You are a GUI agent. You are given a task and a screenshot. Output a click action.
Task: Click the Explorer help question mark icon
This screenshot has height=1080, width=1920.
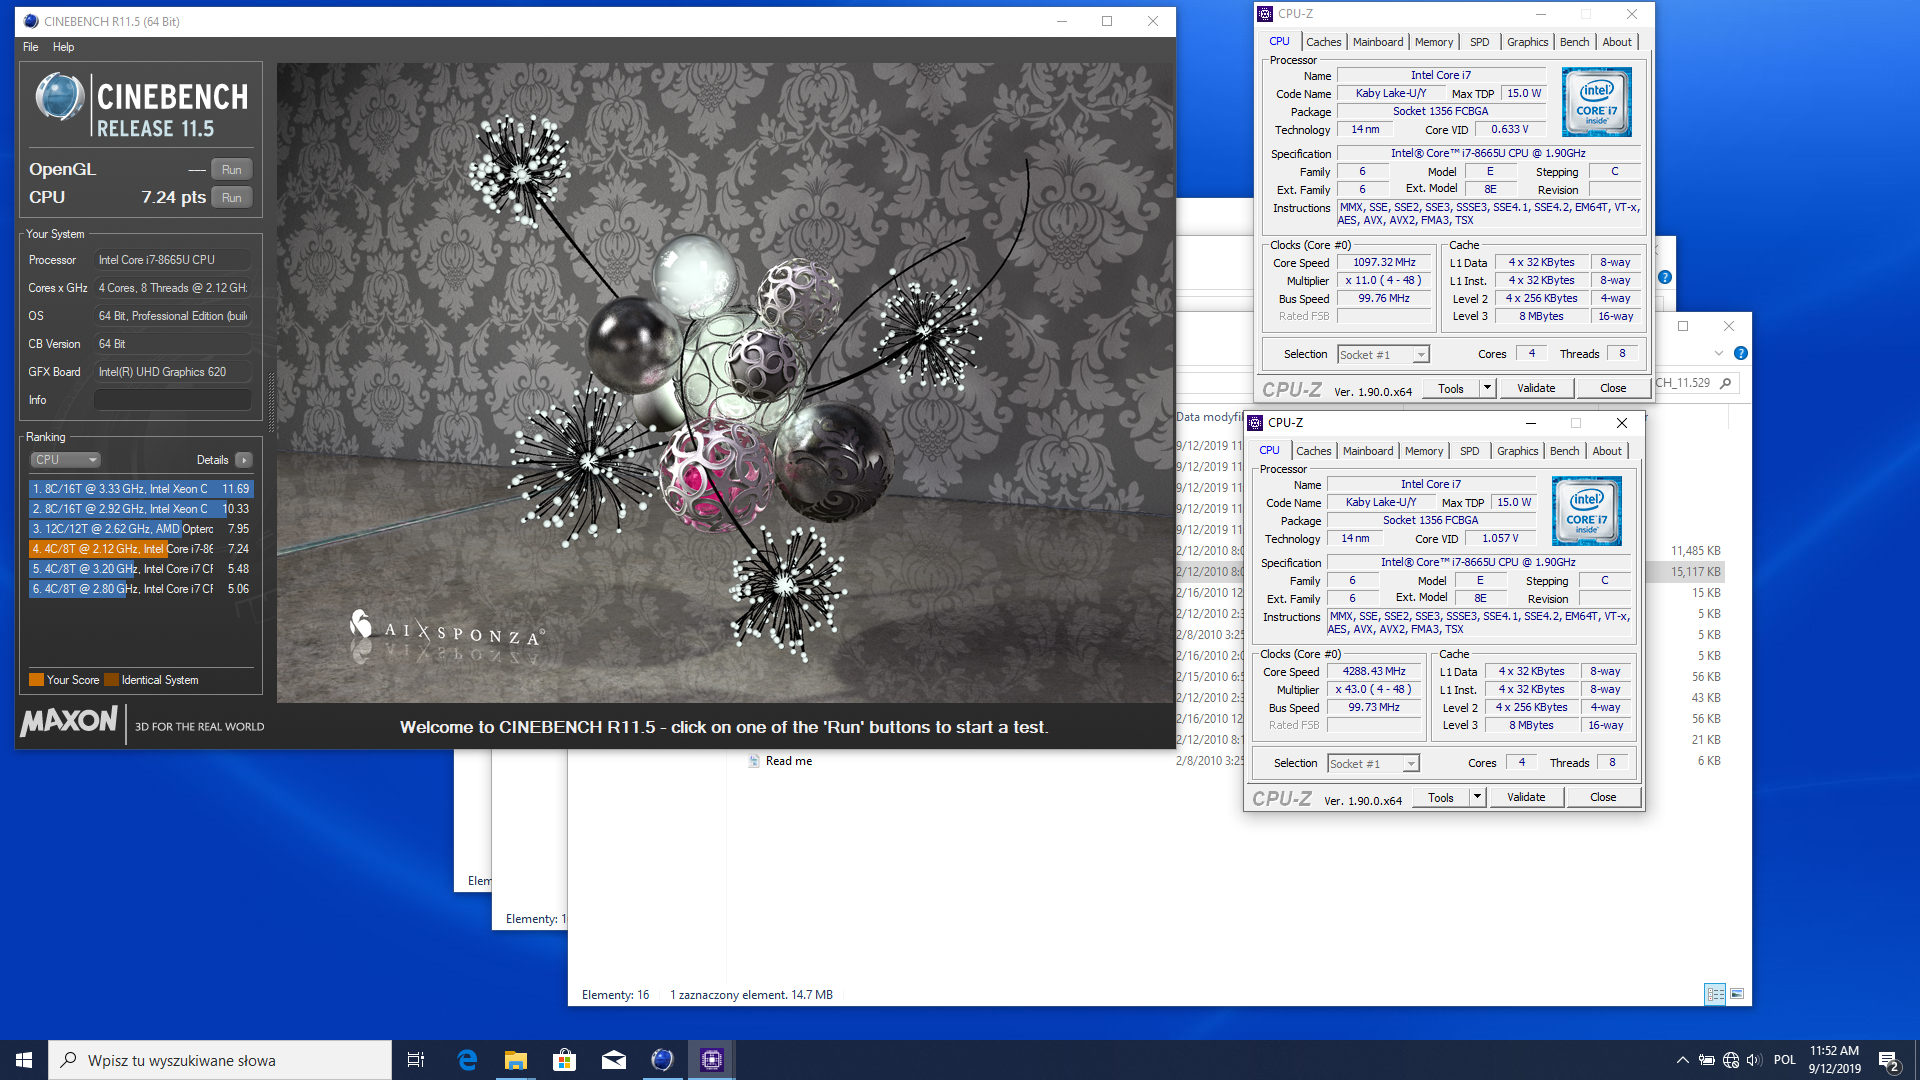point(1741,354)
